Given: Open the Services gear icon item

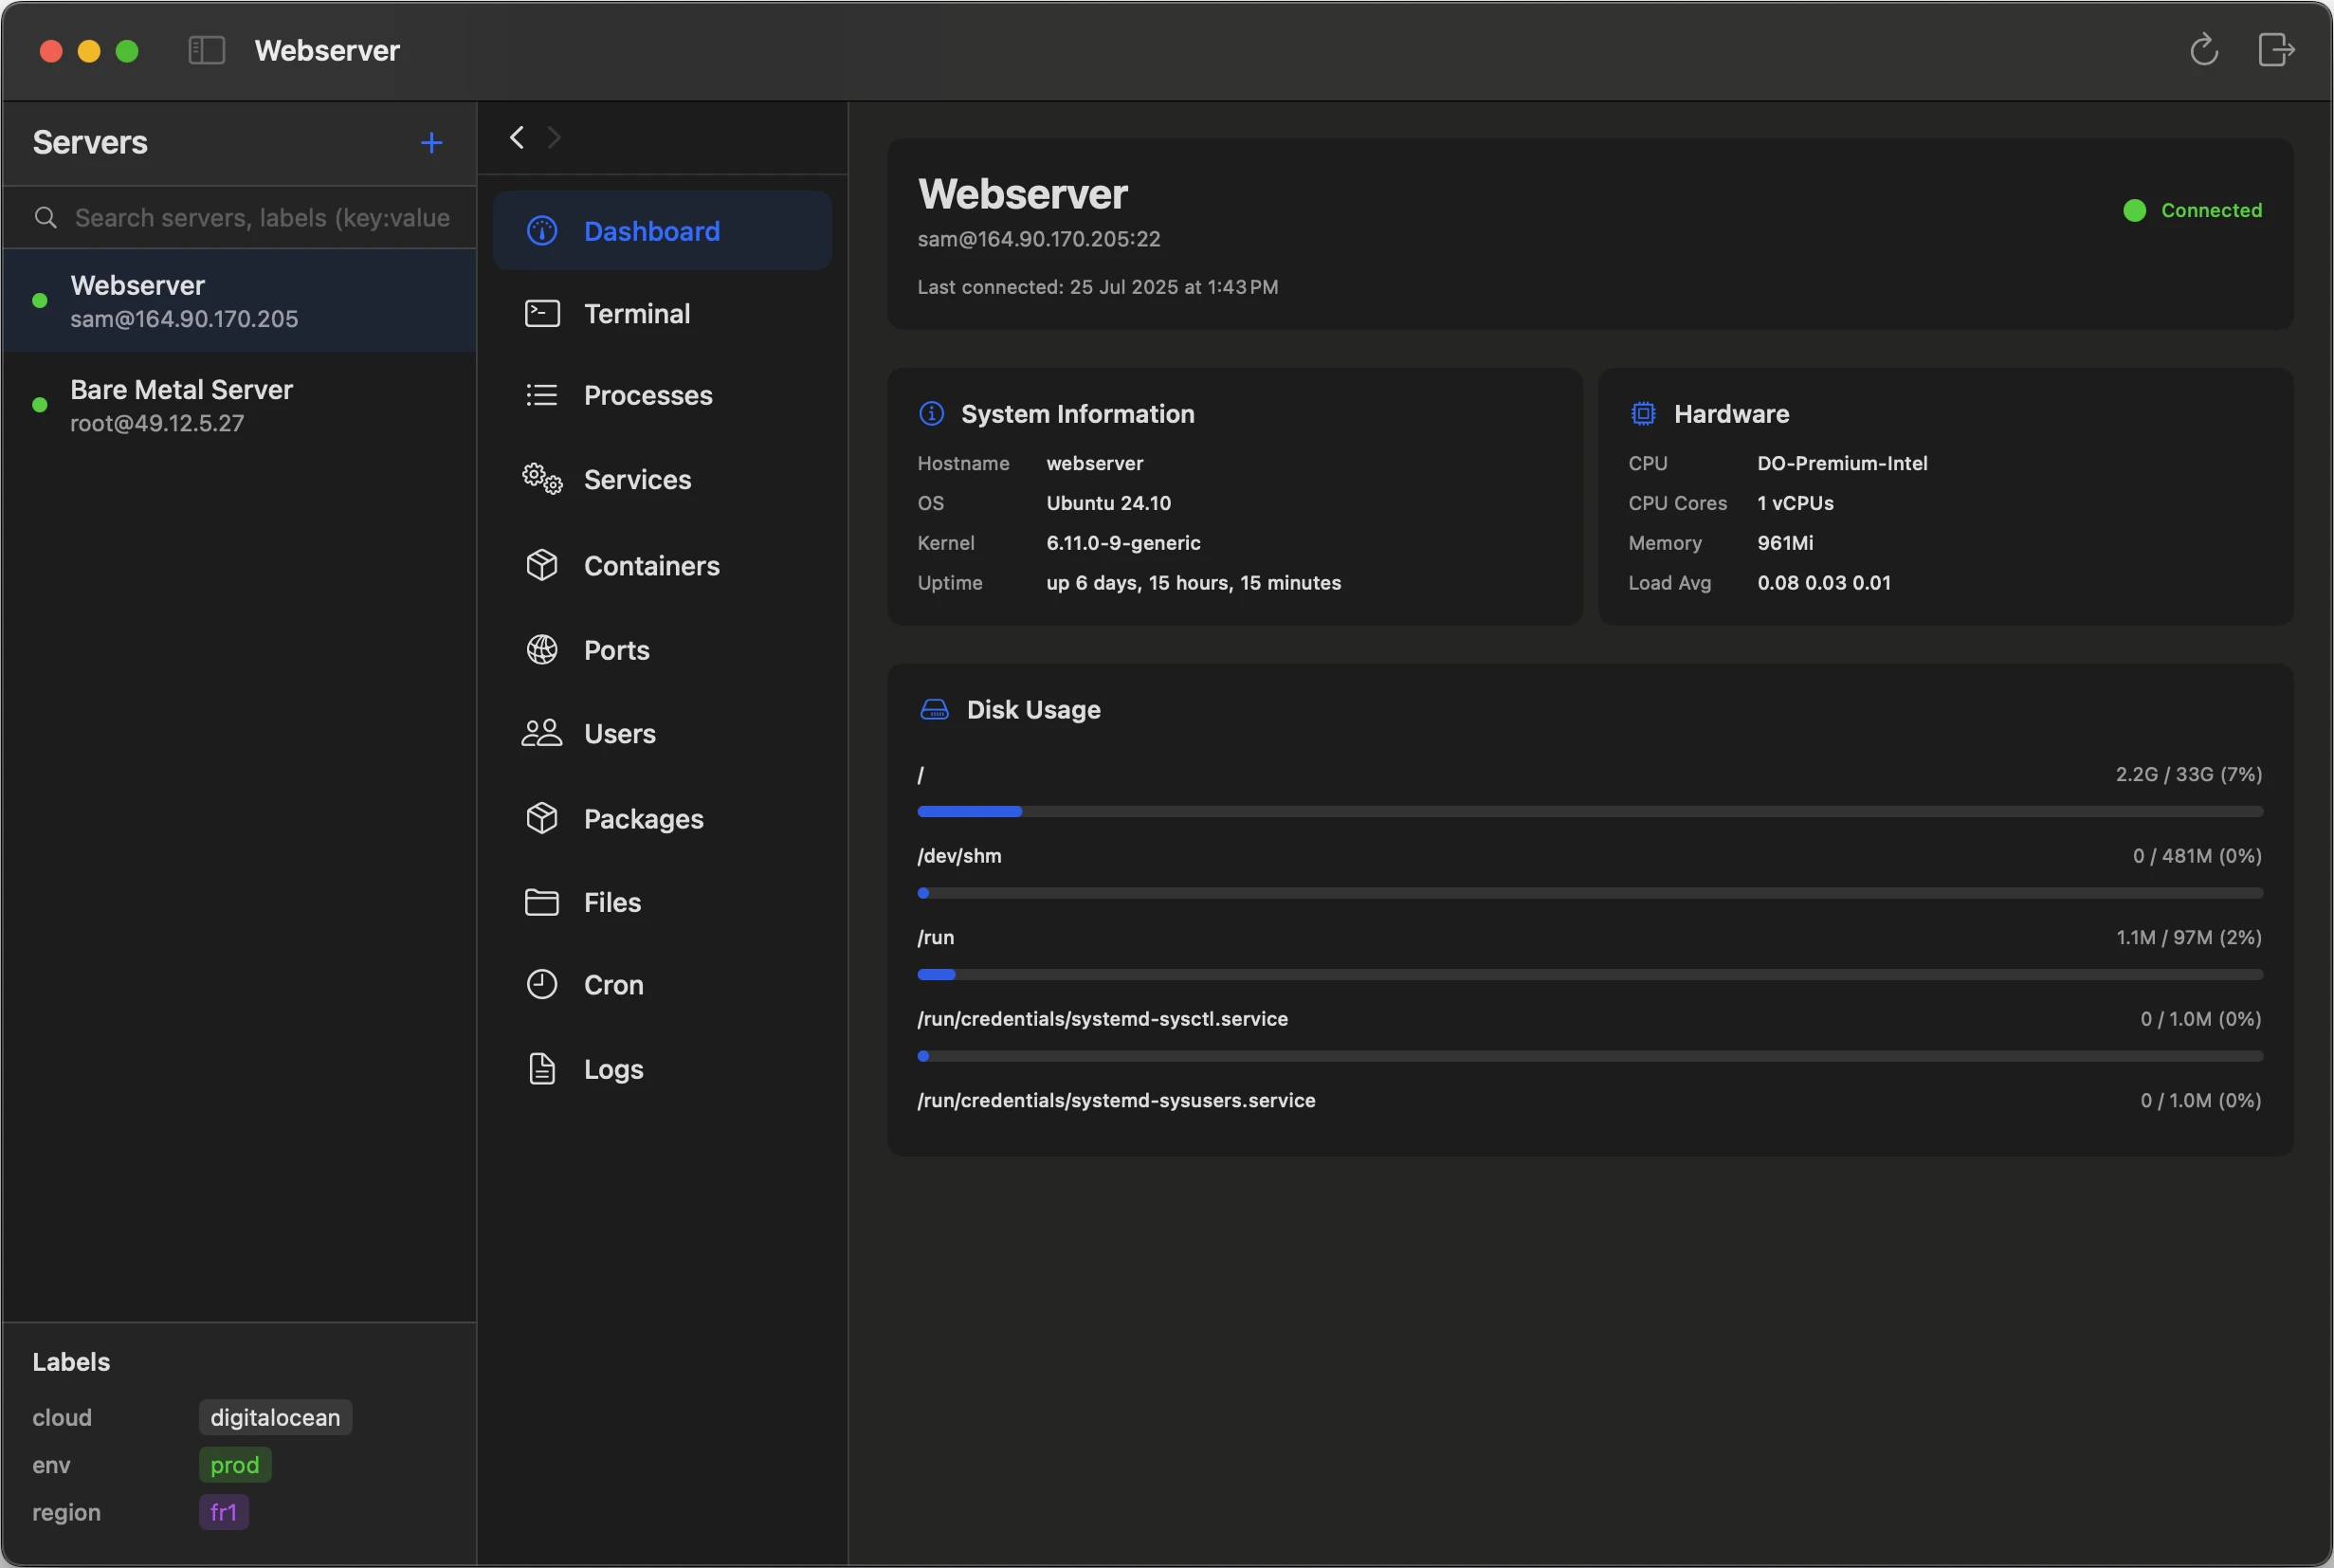Looking at the screenshot, I should tap(662, 479).
